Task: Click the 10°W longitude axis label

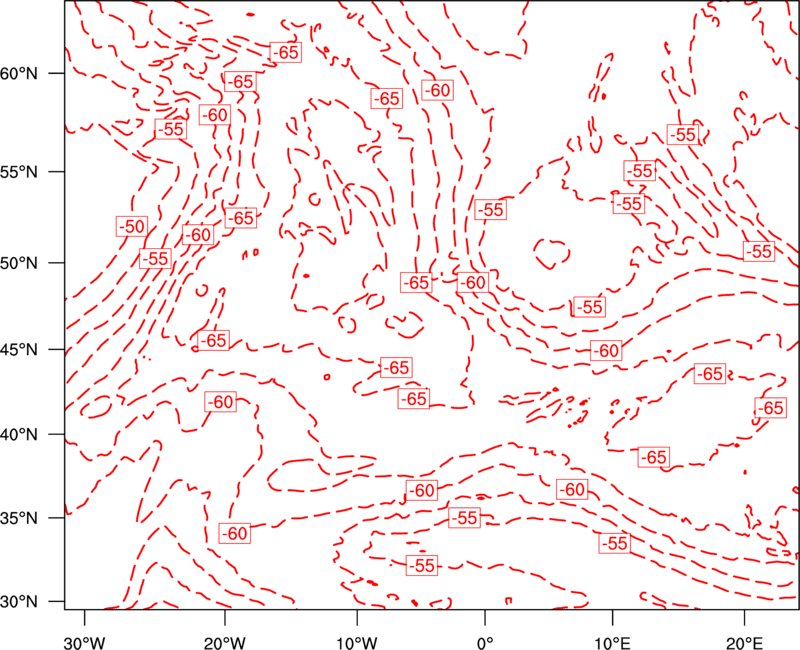Action: pos(357,642)
